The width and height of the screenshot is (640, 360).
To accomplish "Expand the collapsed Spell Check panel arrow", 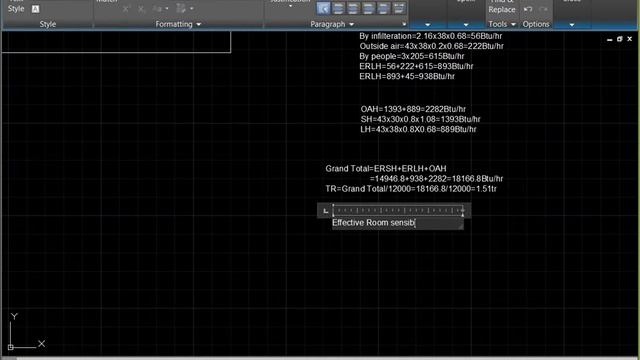I will coord(466,24).
